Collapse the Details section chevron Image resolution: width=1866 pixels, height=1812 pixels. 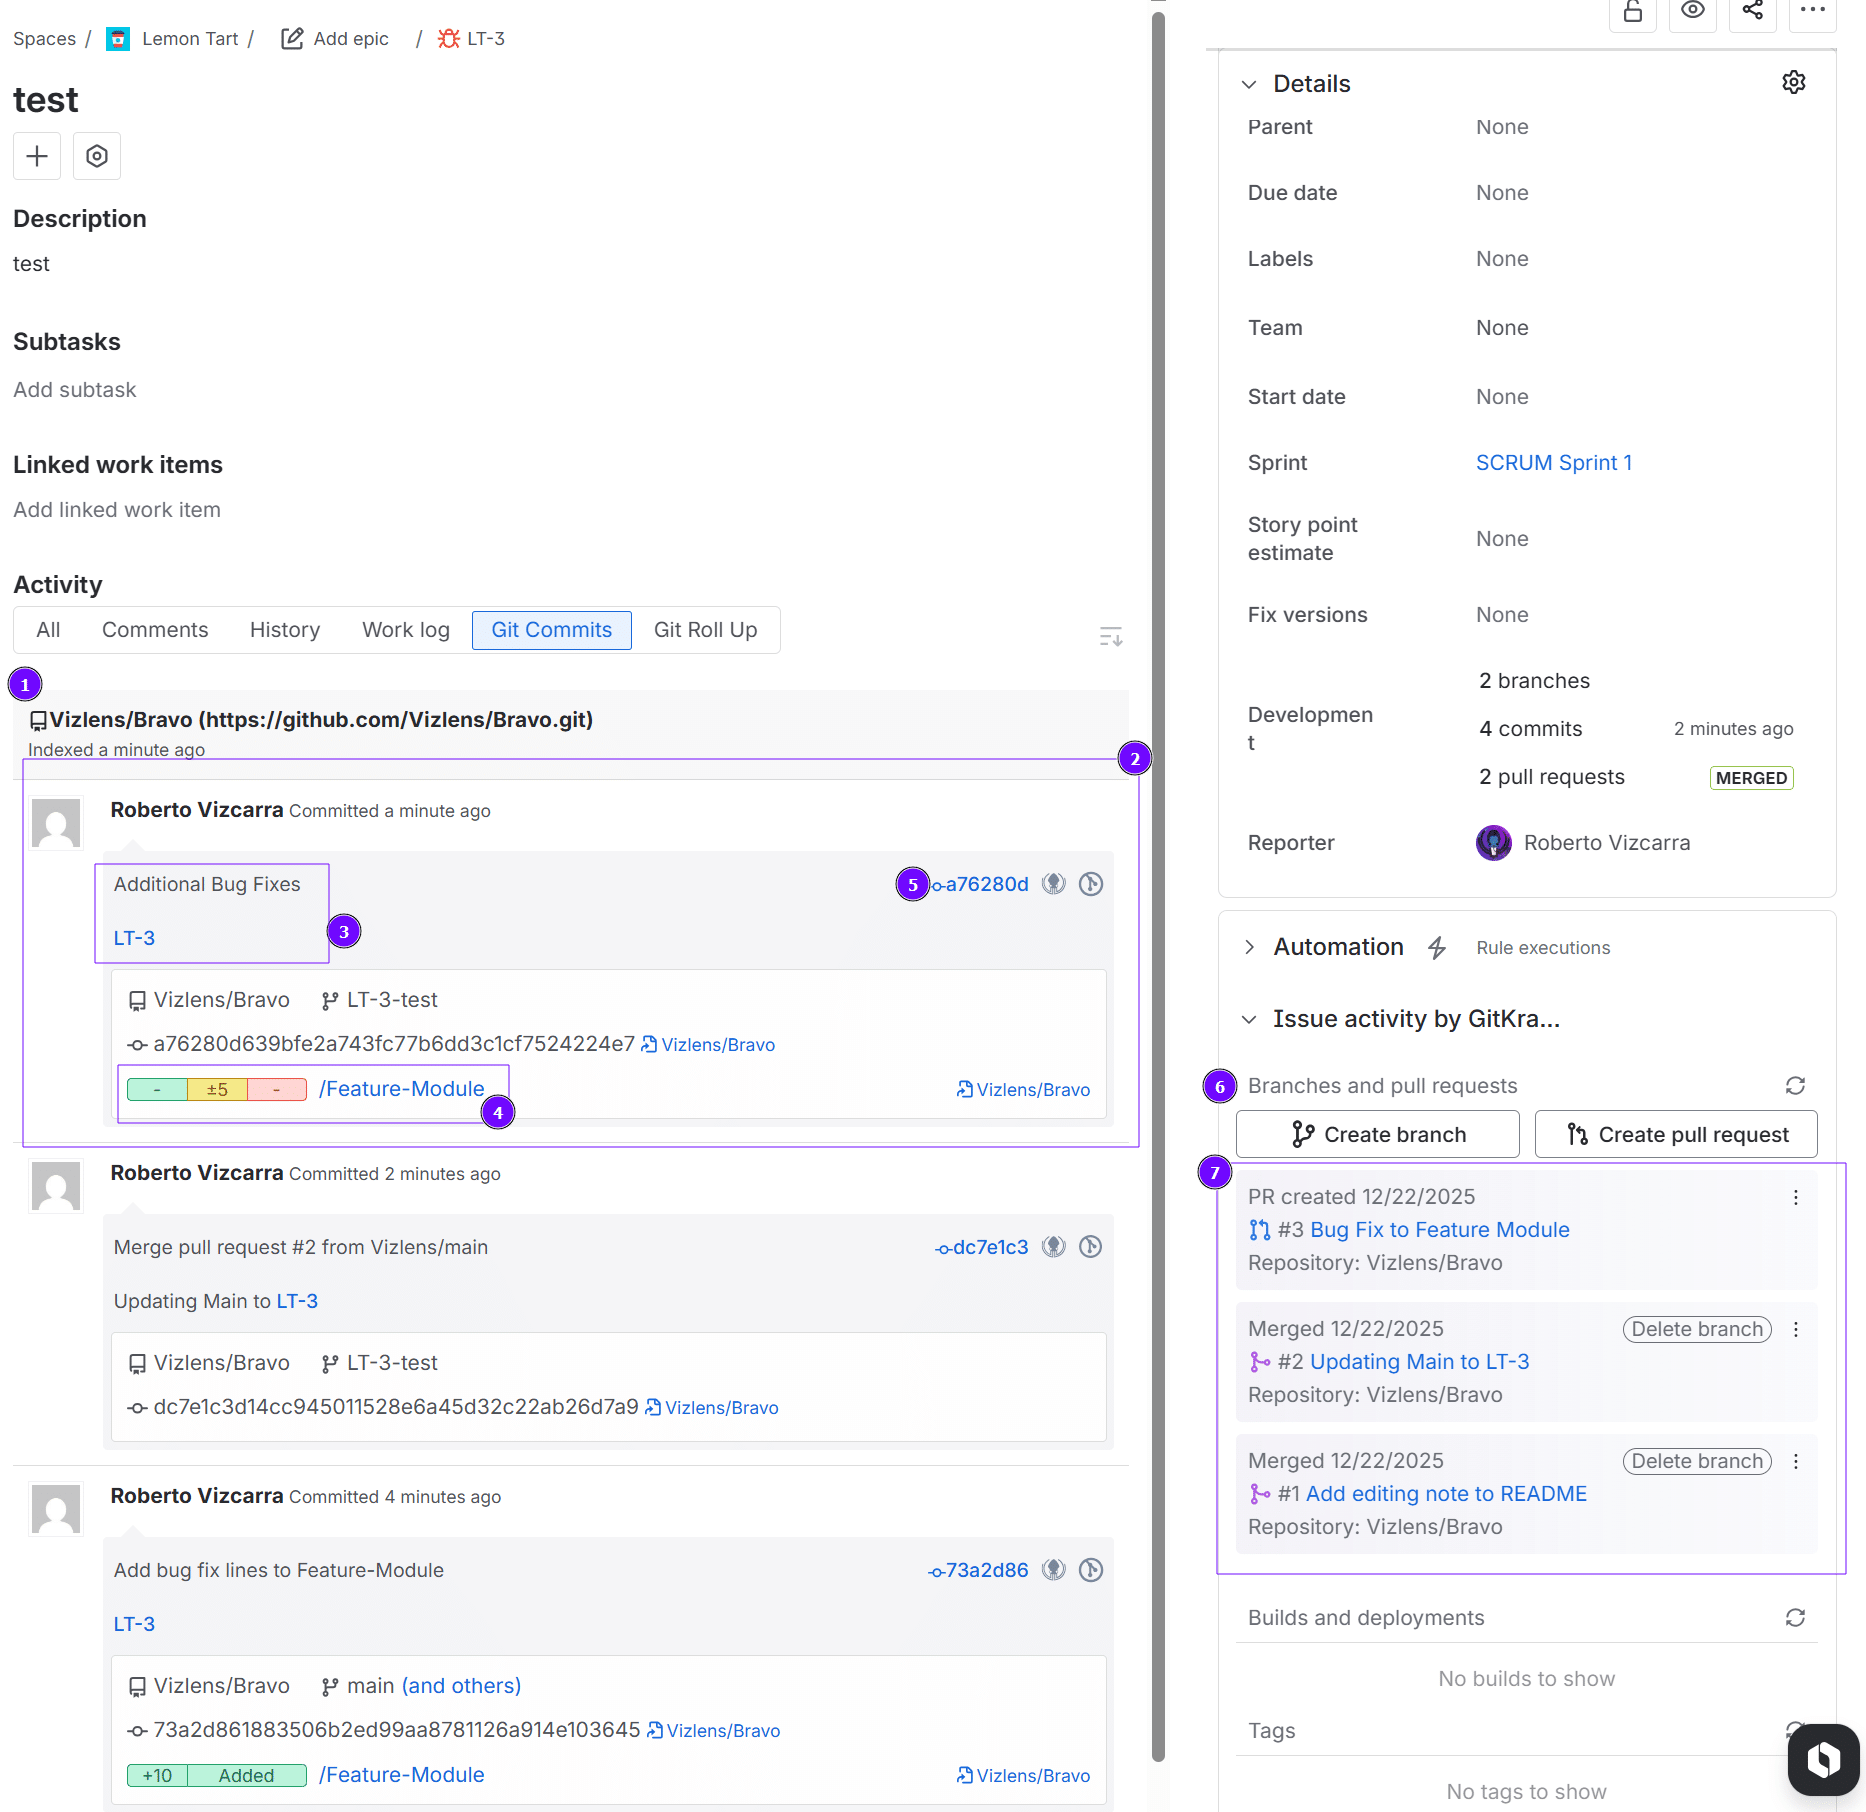click(1249, 84)
